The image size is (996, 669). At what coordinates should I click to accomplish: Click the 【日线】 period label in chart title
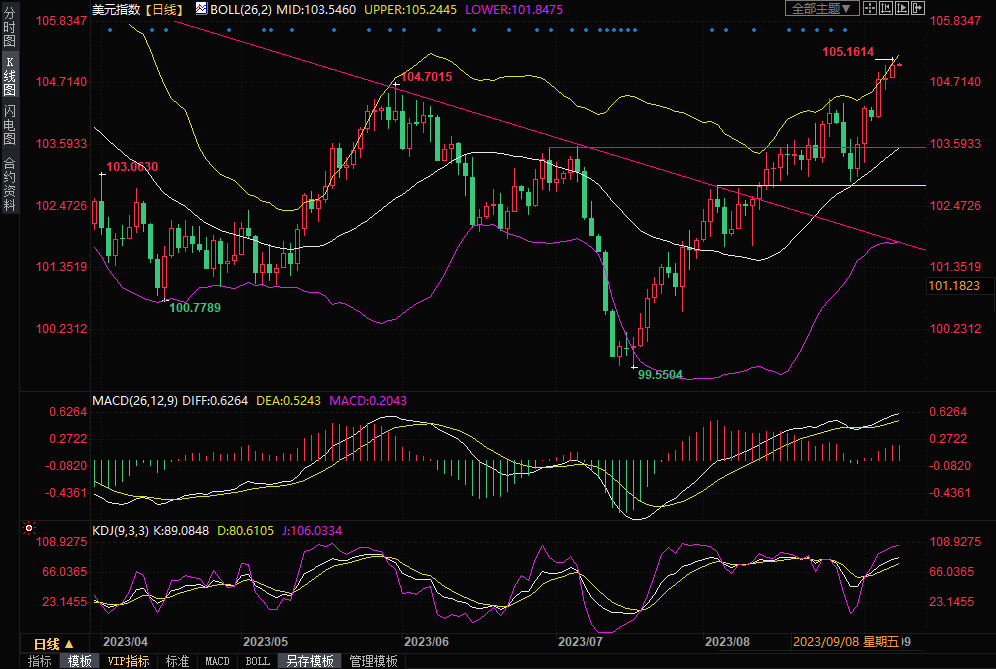[163, 8]
